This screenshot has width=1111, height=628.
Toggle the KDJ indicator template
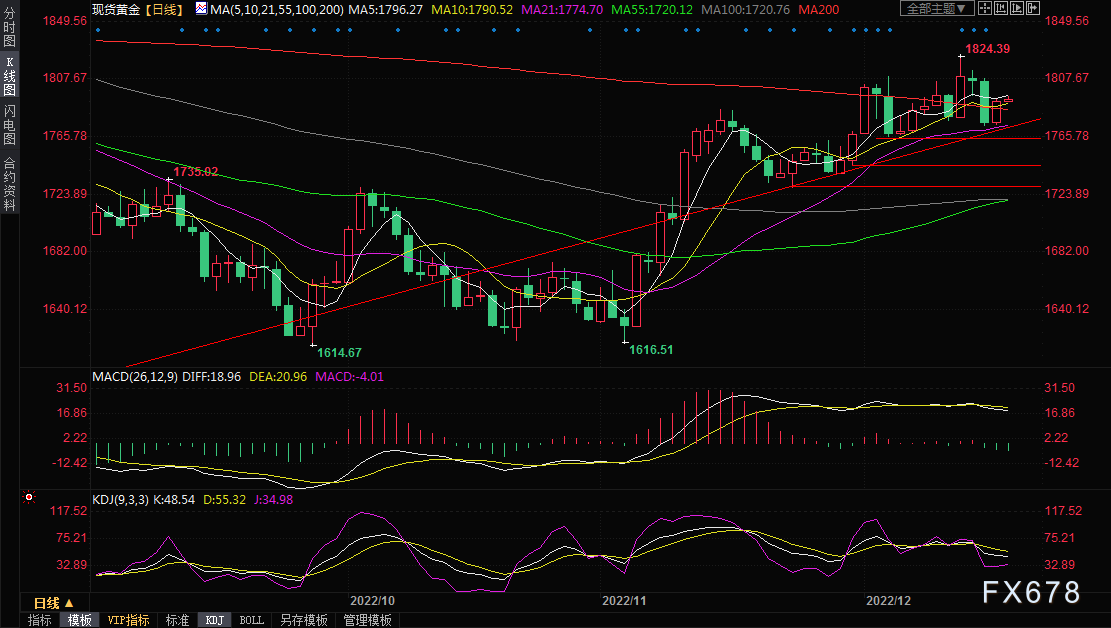coord(214,620)
